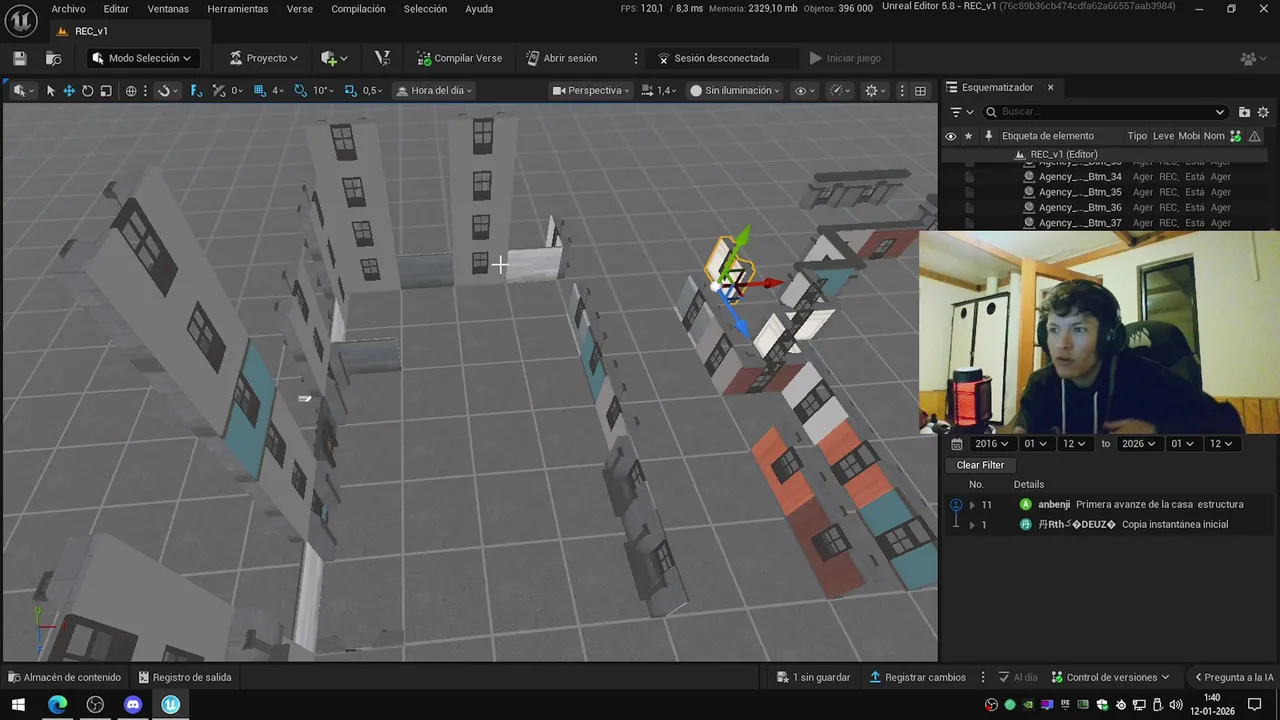Click the pin column header icon

pyautogui.click(x=988, y=136)
